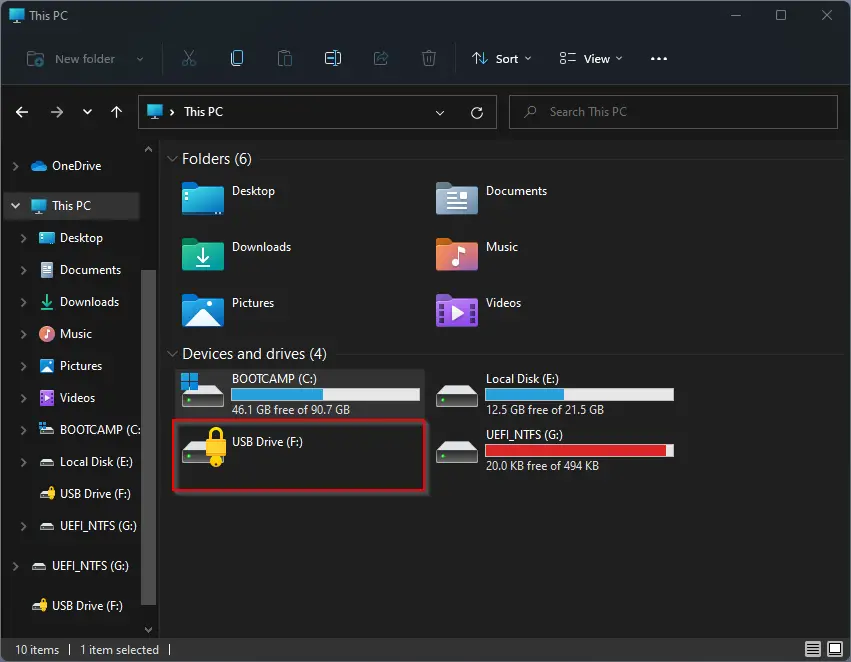Open the New folder dropdown arrow

click(140, 59)
